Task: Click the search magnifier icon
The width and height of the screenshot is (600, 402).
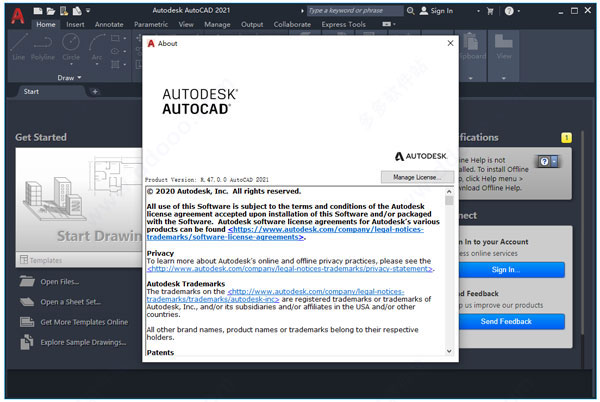Action: [x=411, y=11]
